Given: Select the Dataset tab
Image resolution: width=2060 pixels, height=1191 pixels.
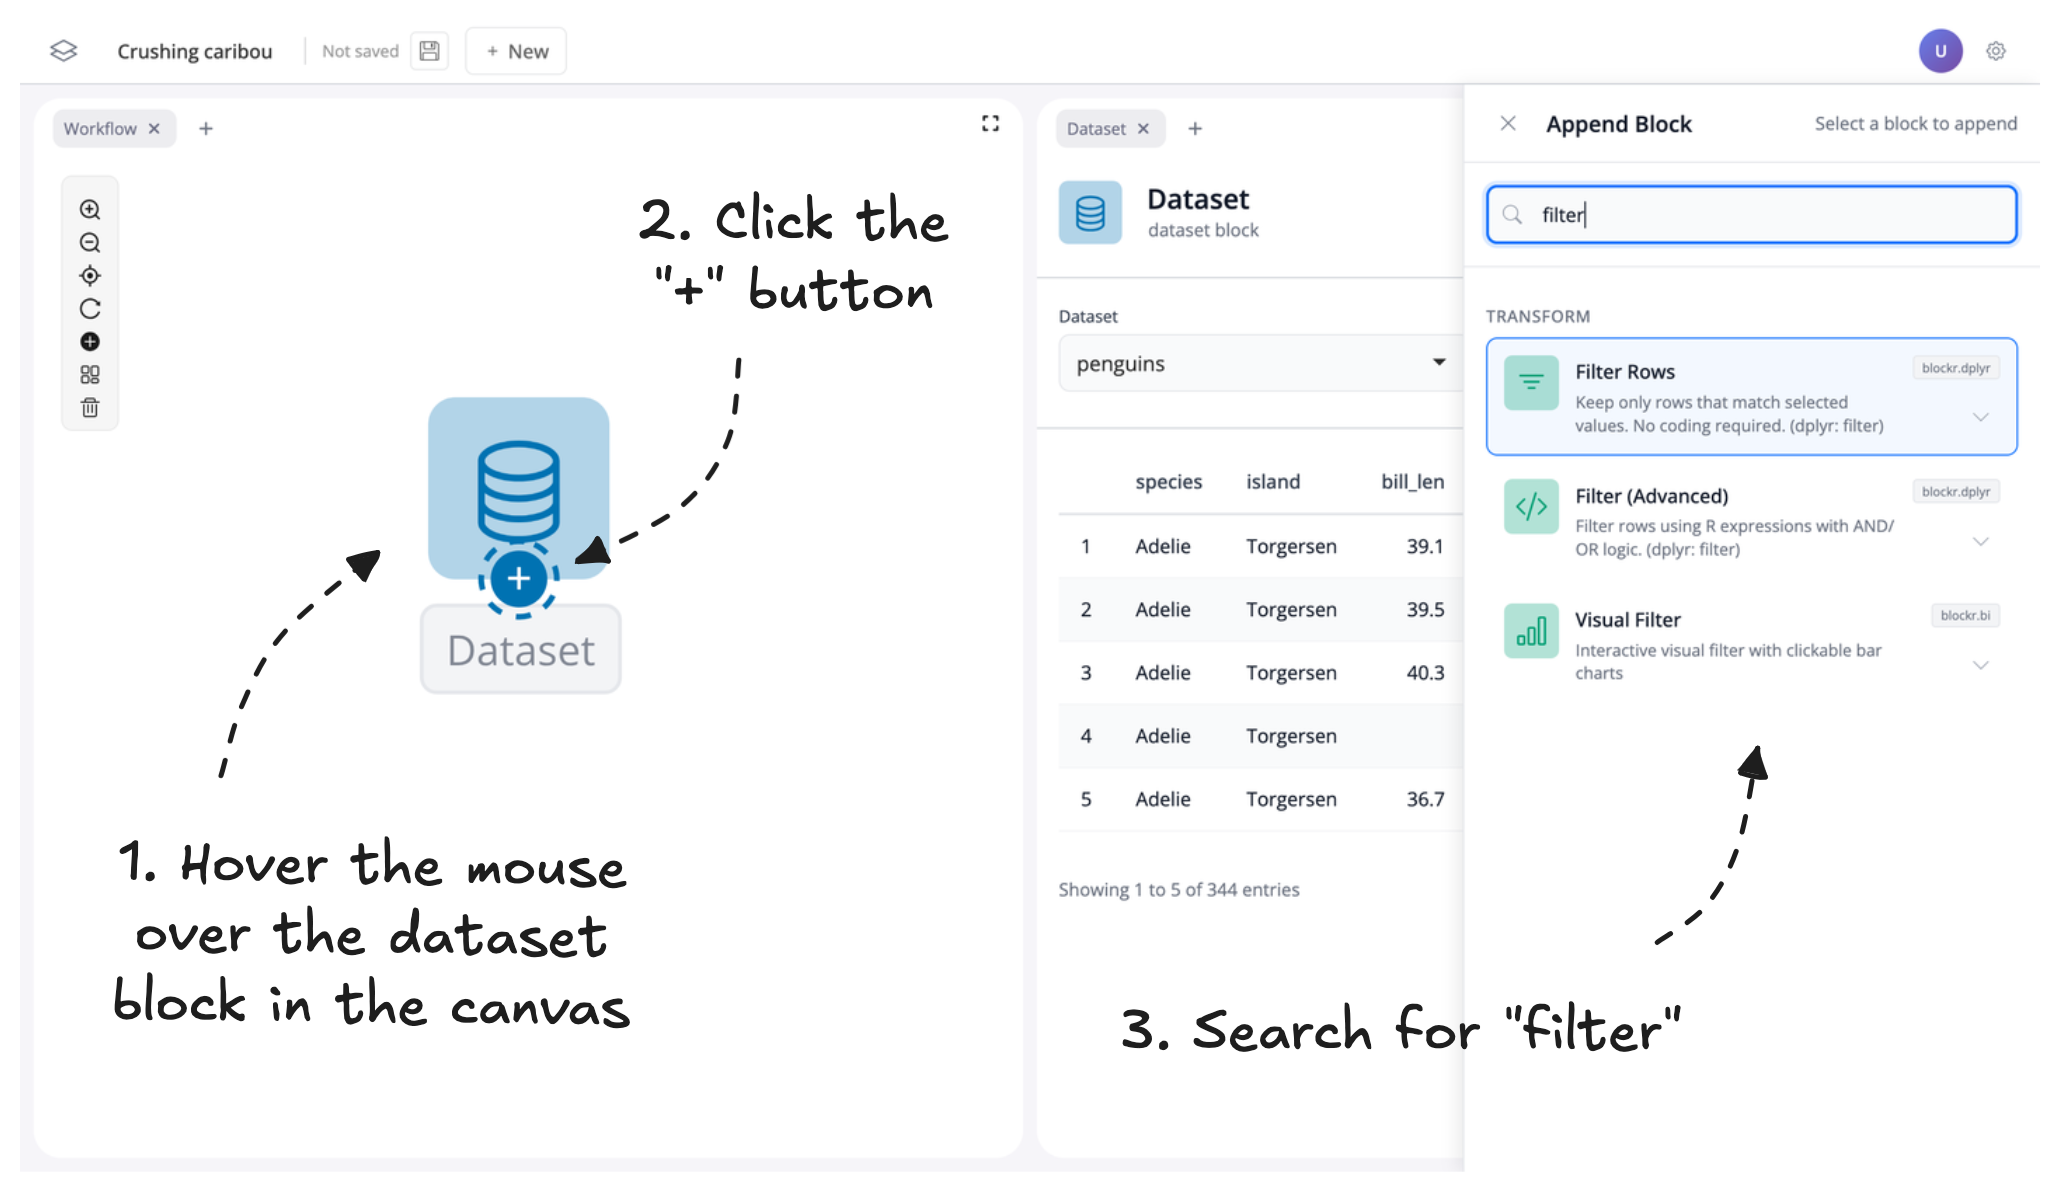Looking at the screenshot, I should tap(1096, 128).
